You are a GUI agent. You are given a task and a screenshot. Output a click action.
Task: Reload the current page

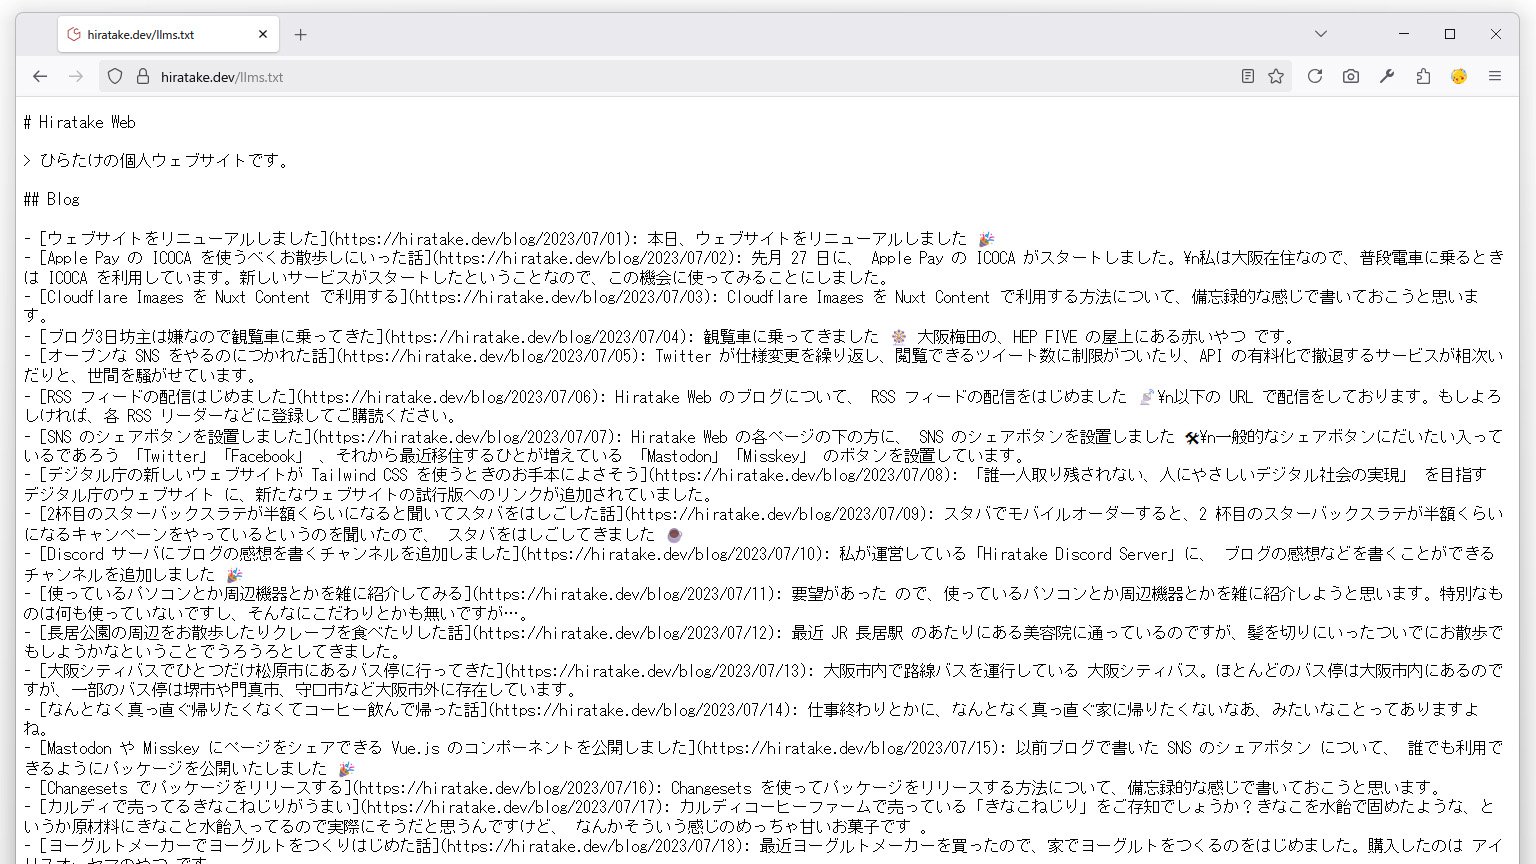(x=1315, y=76)
